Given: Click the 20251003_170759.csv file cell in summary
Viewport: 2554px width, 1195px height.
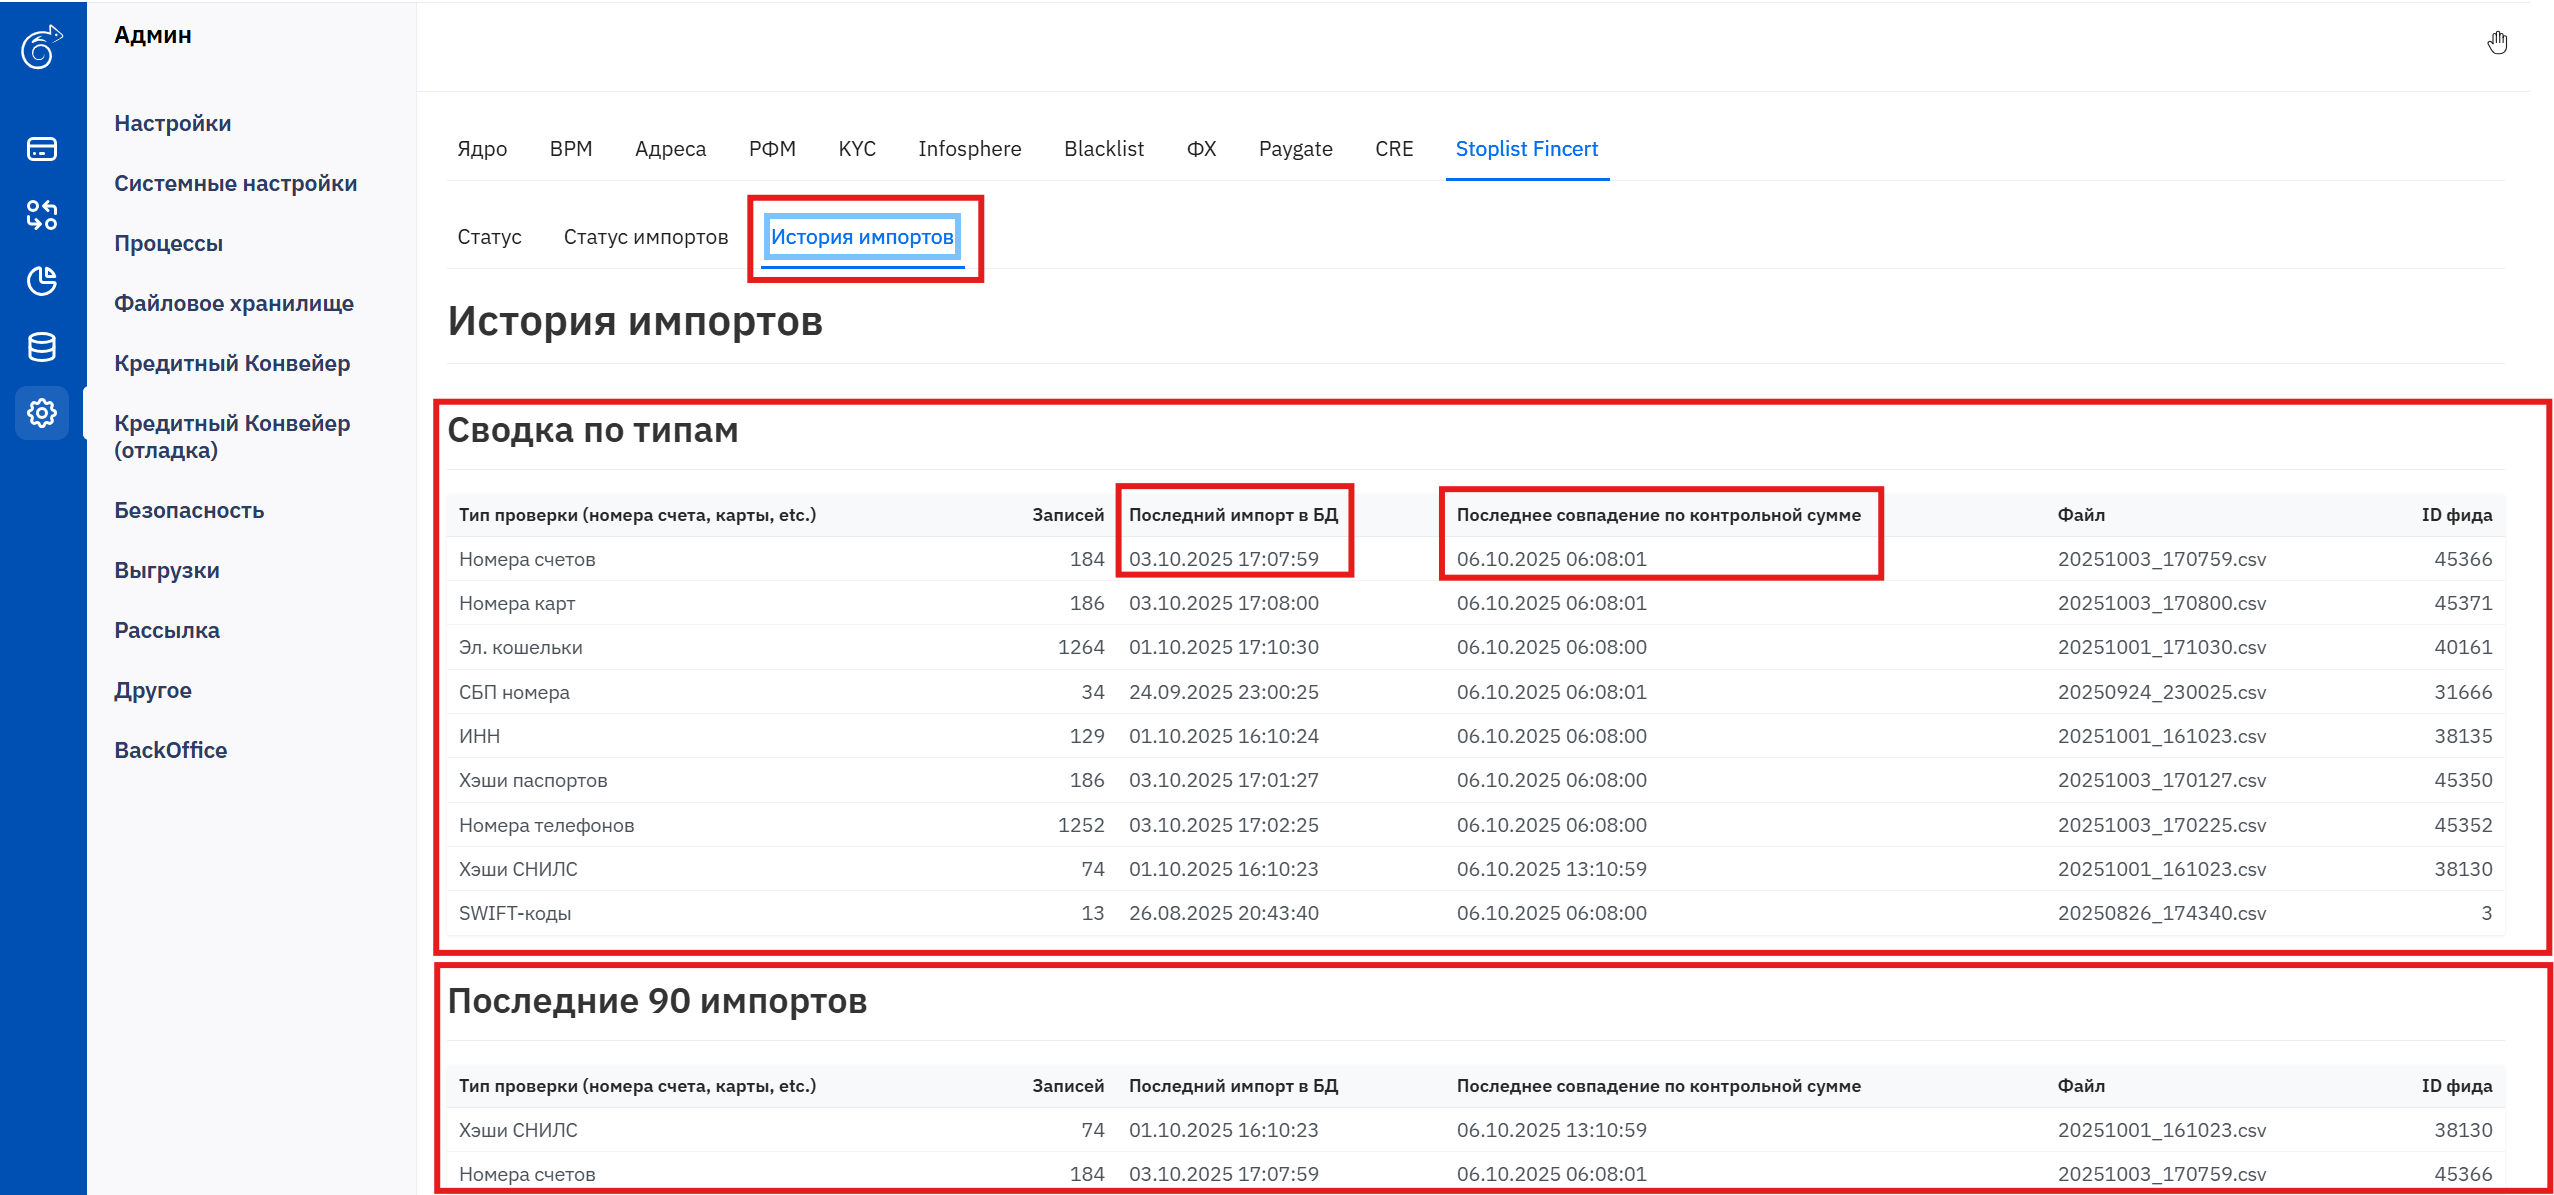Looking at the screenshot, I should click(x=2161, y=559).
